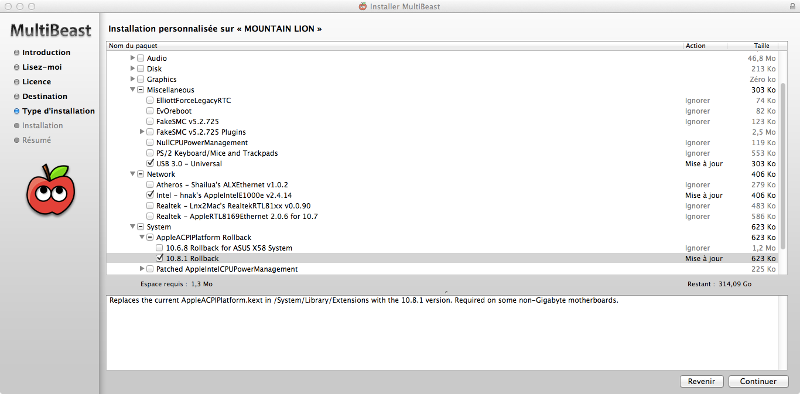Select Type d'installation step
800x394 pixels.
(59, 111)
